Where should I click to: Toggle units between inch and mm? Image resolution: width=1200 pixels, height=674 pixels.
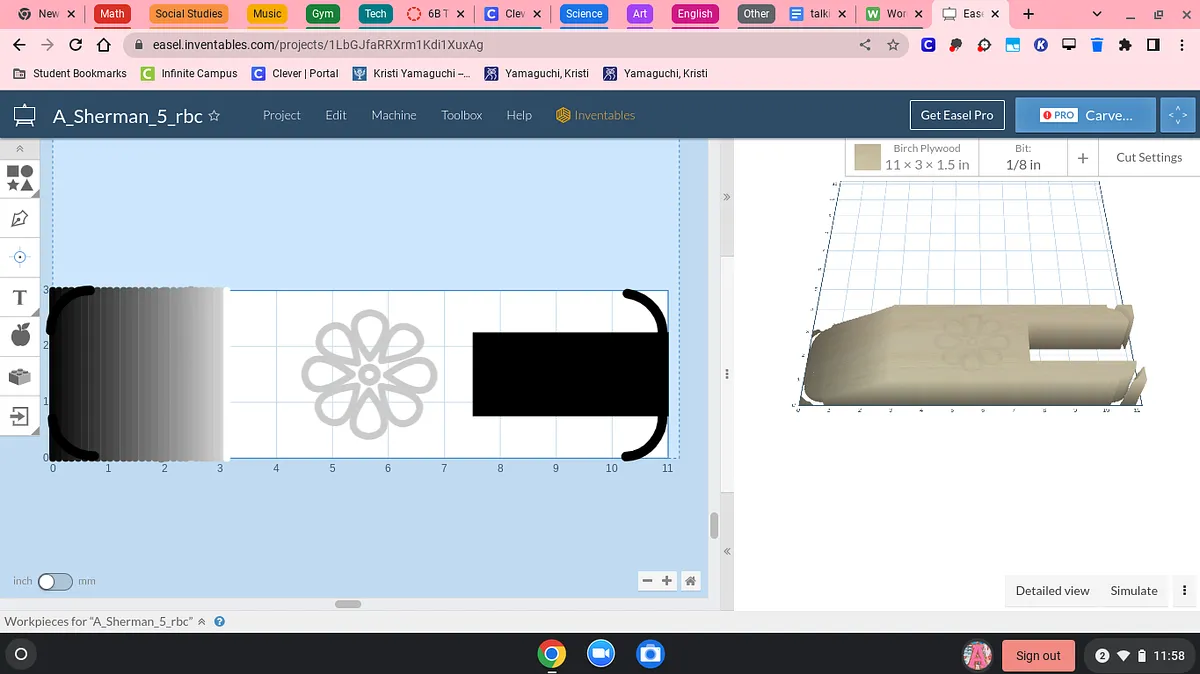pos(55,581)
